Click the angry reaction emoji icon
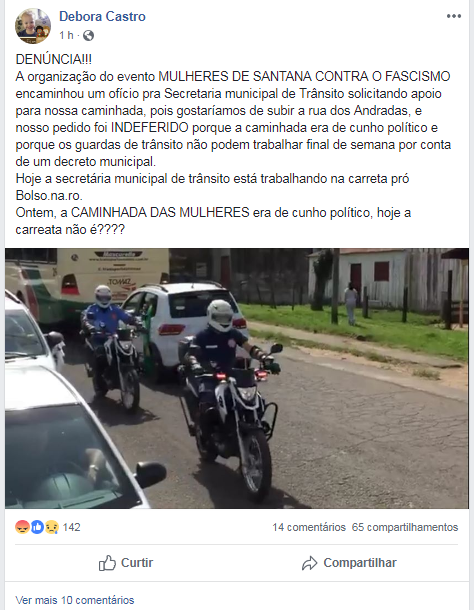The height and width of the screenshot is (610, 474). (22, 527)
